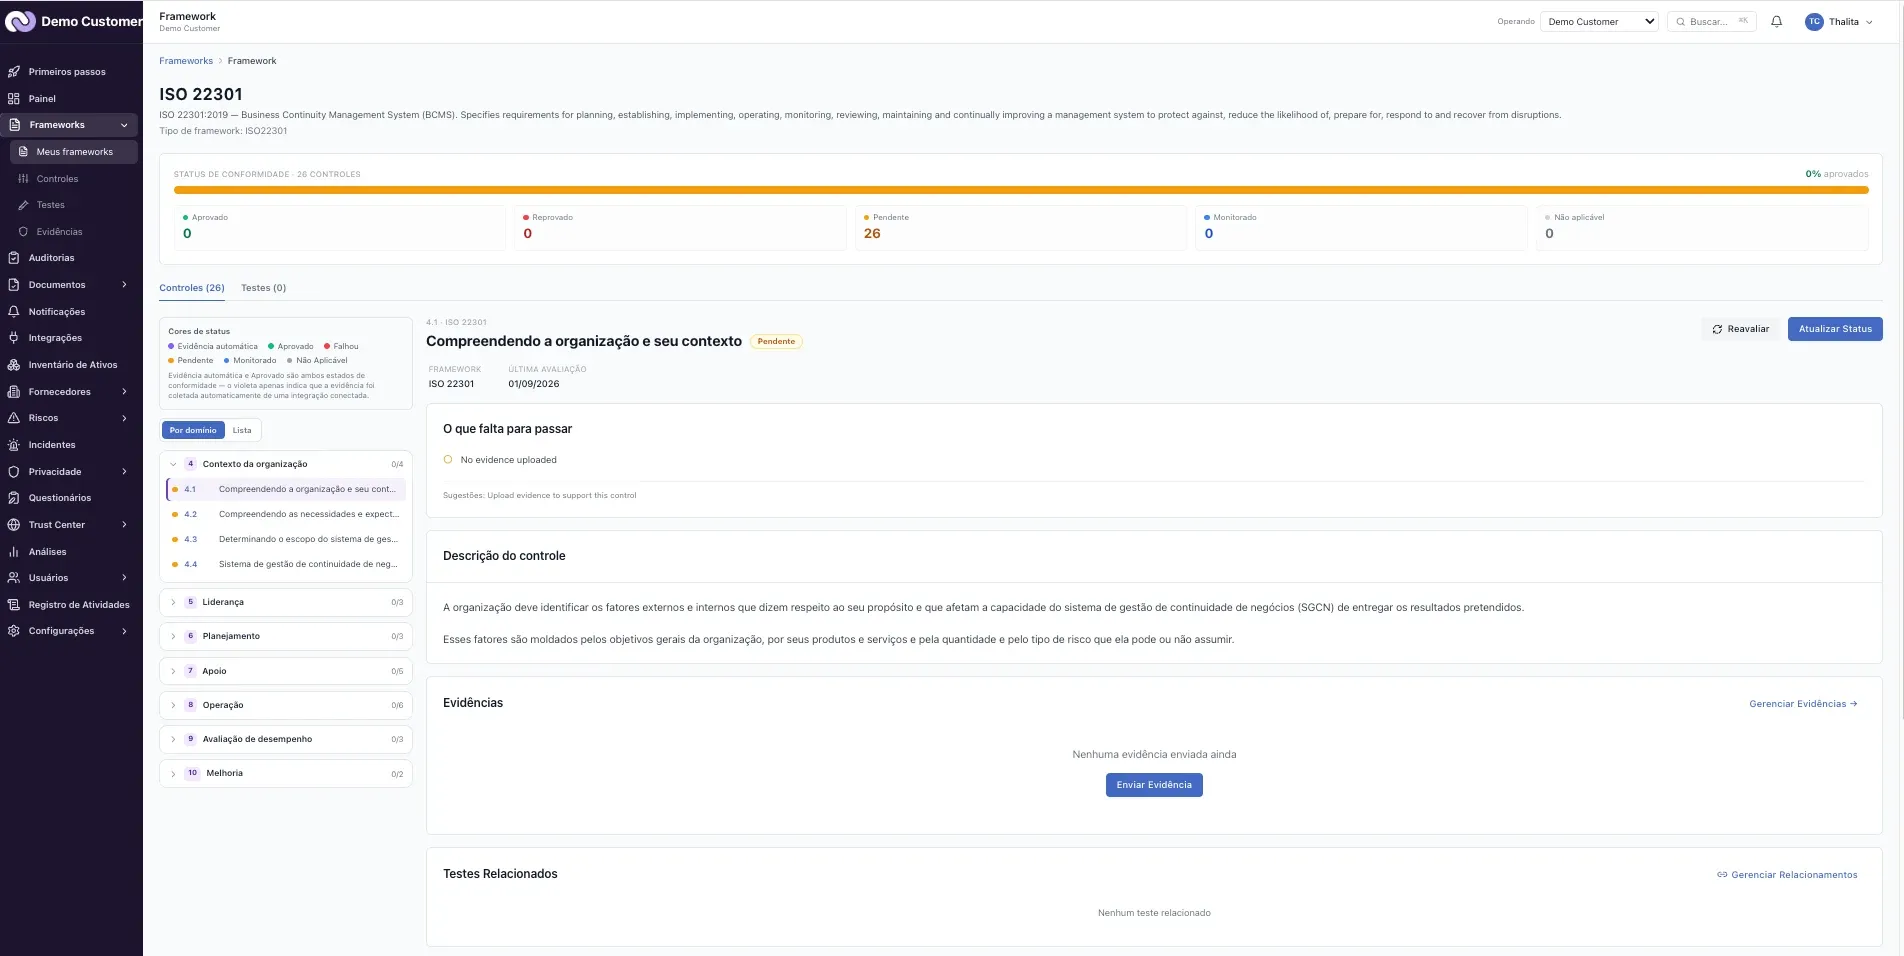Click the notifications bell in the header
This screenshot has height=956, width=1904.
pyautogui.click(x=1777, y=21)
